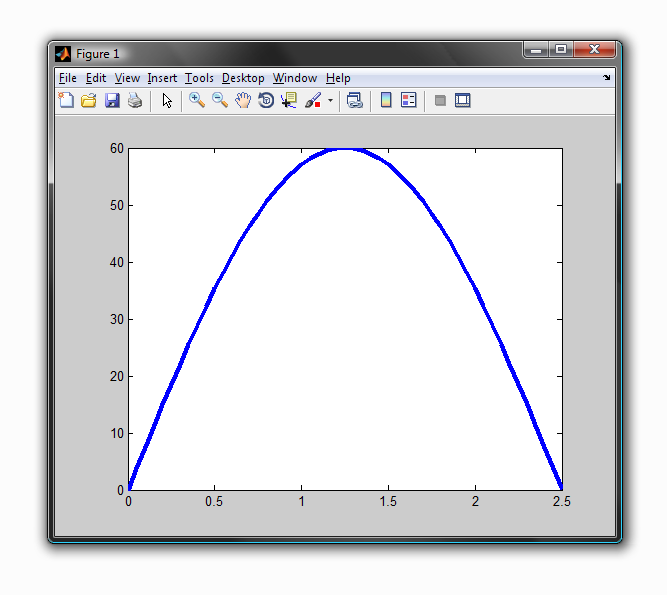This screenshot has width=667, height=595.
Task: Open the Insert menu
Action: click(x=162, y=78)
